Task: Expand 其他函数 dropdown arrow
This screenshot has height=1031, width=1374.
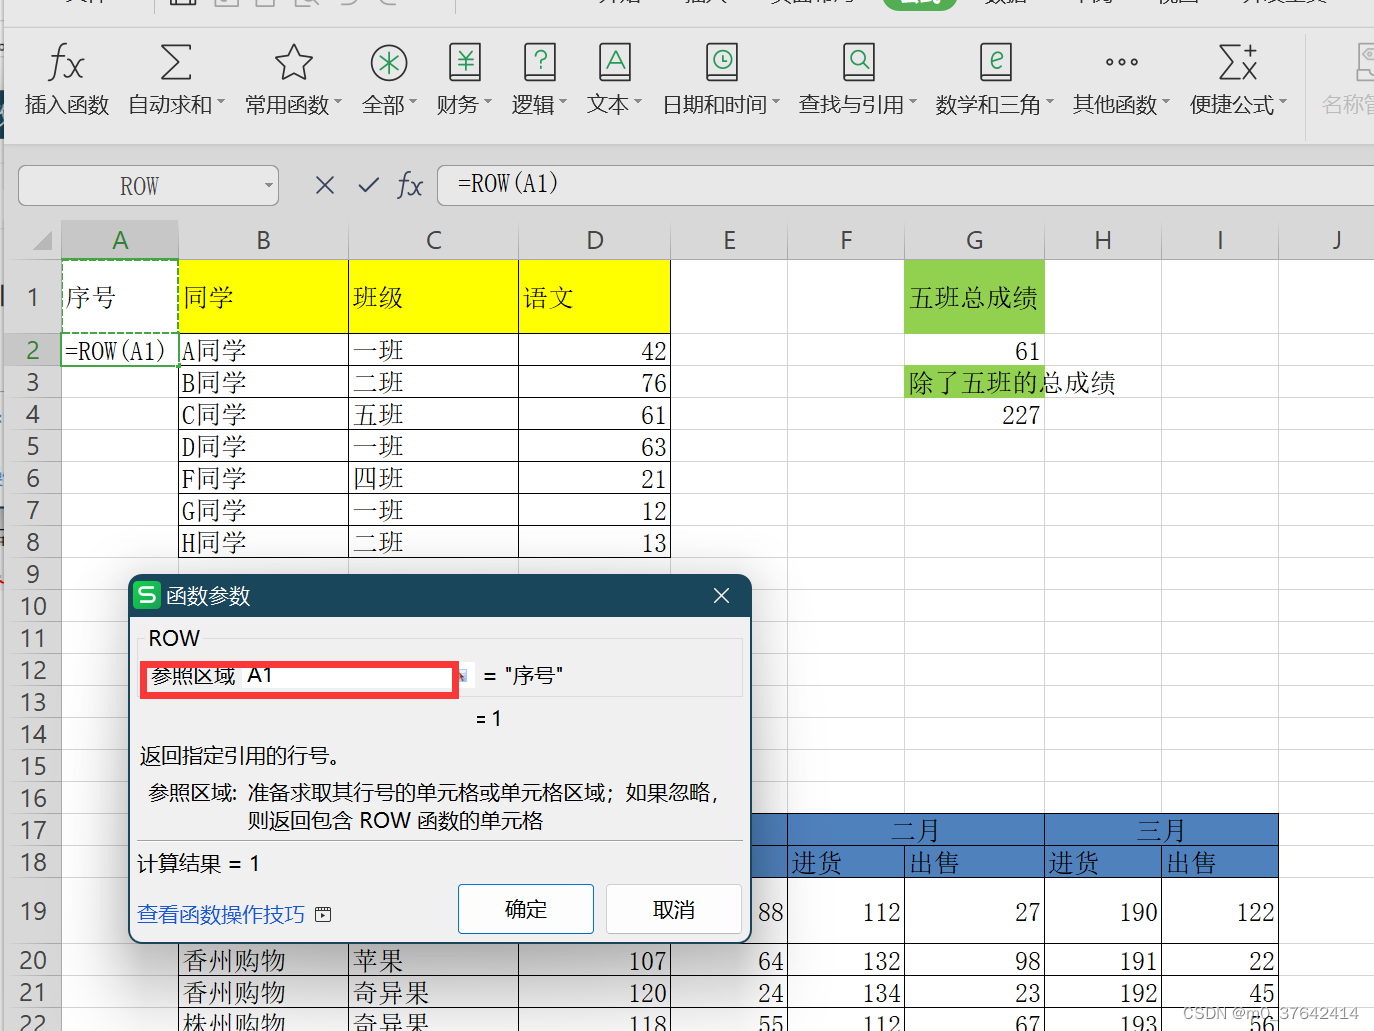Action: point(1166,103)
